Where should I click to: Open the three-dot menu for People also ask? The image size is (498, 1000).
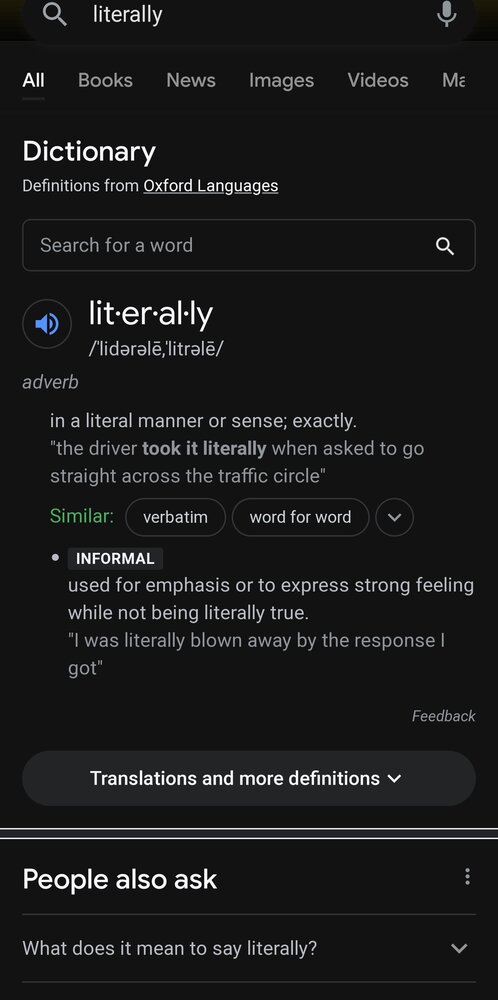click(467, 877)
